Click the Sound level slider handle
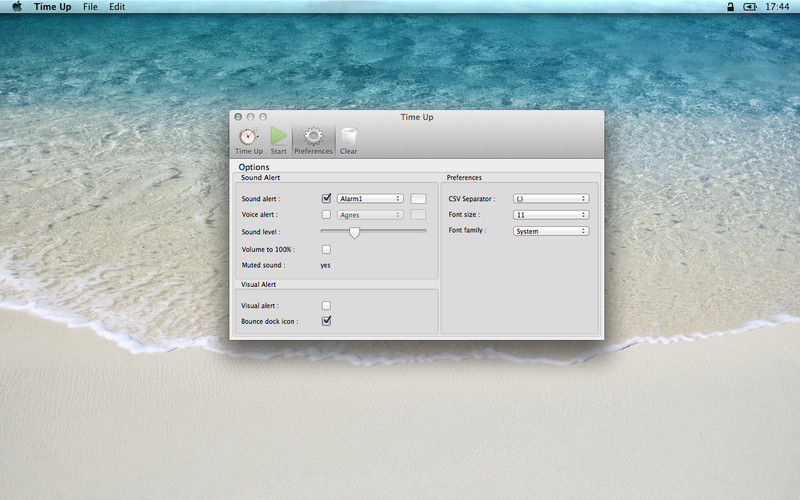 tap(354, 233)
